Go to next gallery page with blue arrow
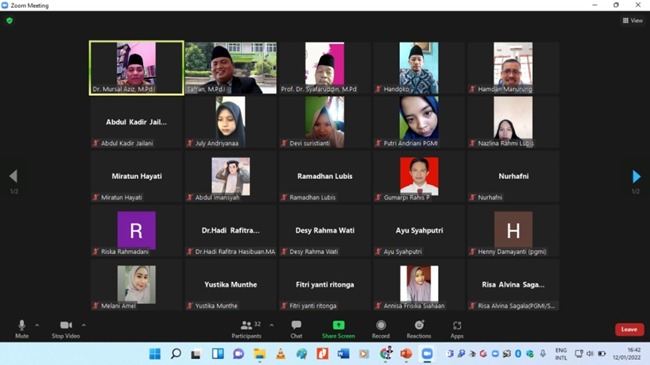 636,176
